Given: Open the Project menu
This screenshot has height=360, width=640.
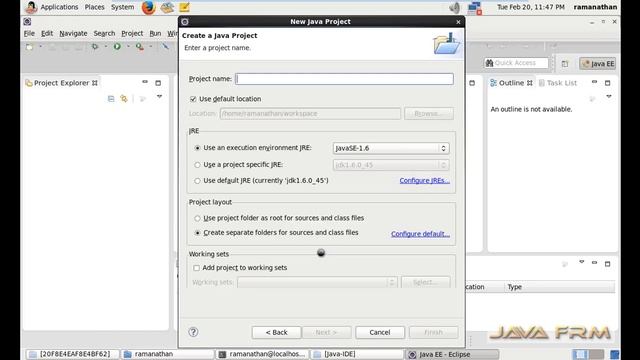Looking at the screenshot, I should [x=132, y=33].
